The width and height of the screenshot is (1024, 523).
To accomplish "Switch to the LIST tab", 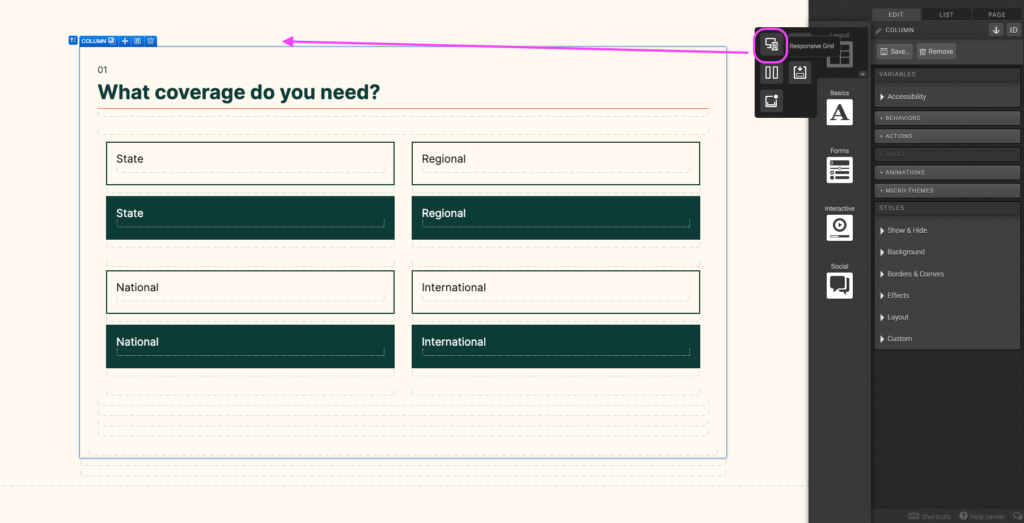I will [x=946, y=14].
